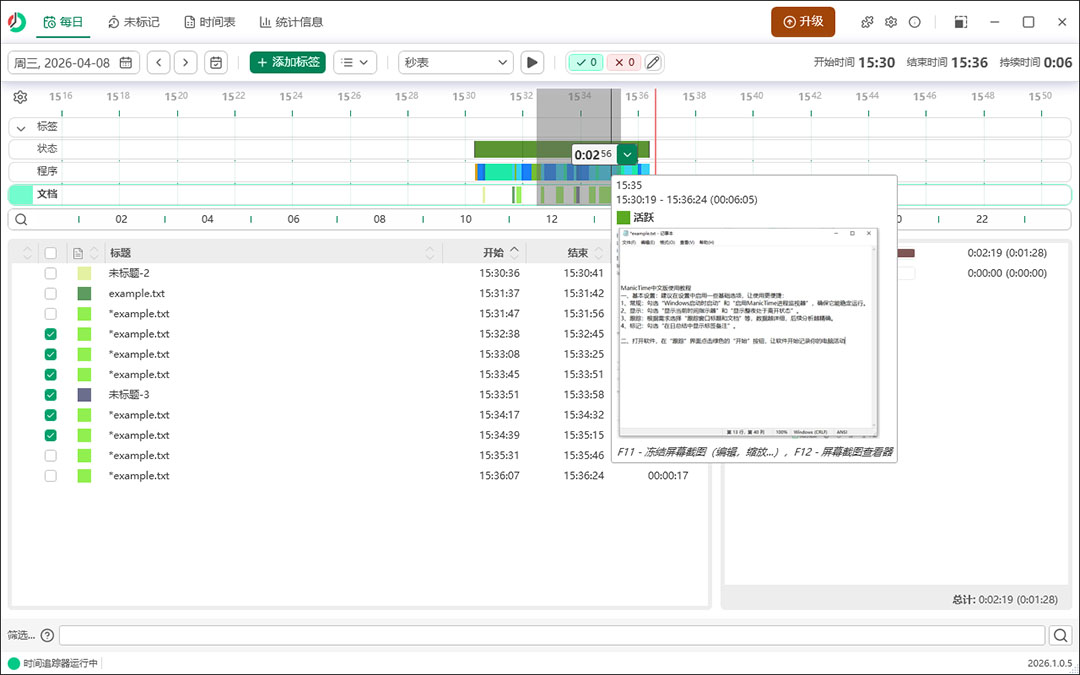Collapse the 标签 timeline chevron

click(x=21, y=128)
